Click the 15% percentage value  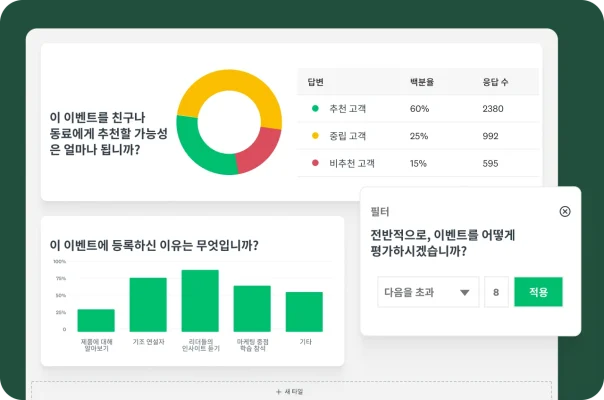tap(418, 163)
